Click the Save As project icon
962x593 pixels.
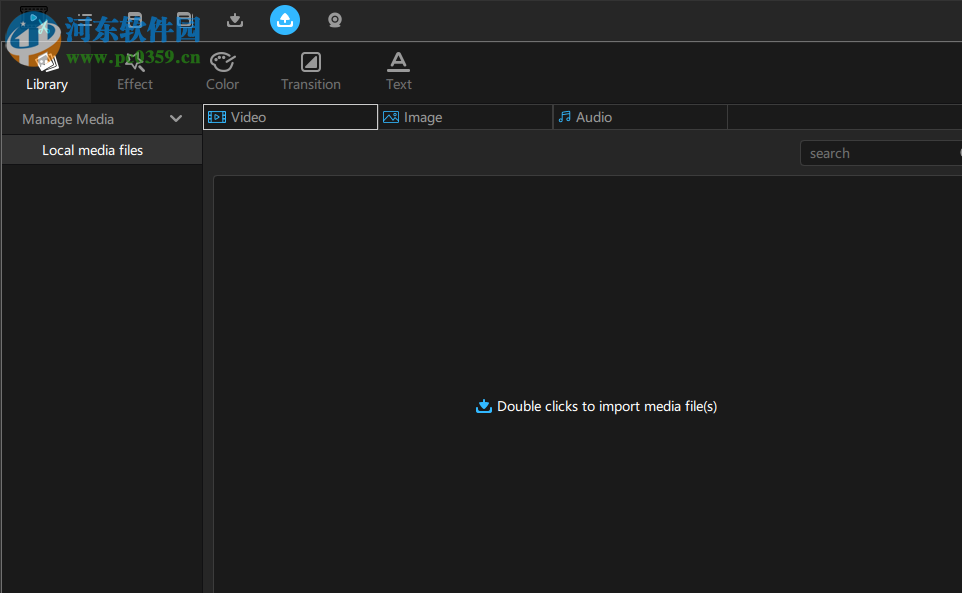pyautogui.click(x=184, y=19)
